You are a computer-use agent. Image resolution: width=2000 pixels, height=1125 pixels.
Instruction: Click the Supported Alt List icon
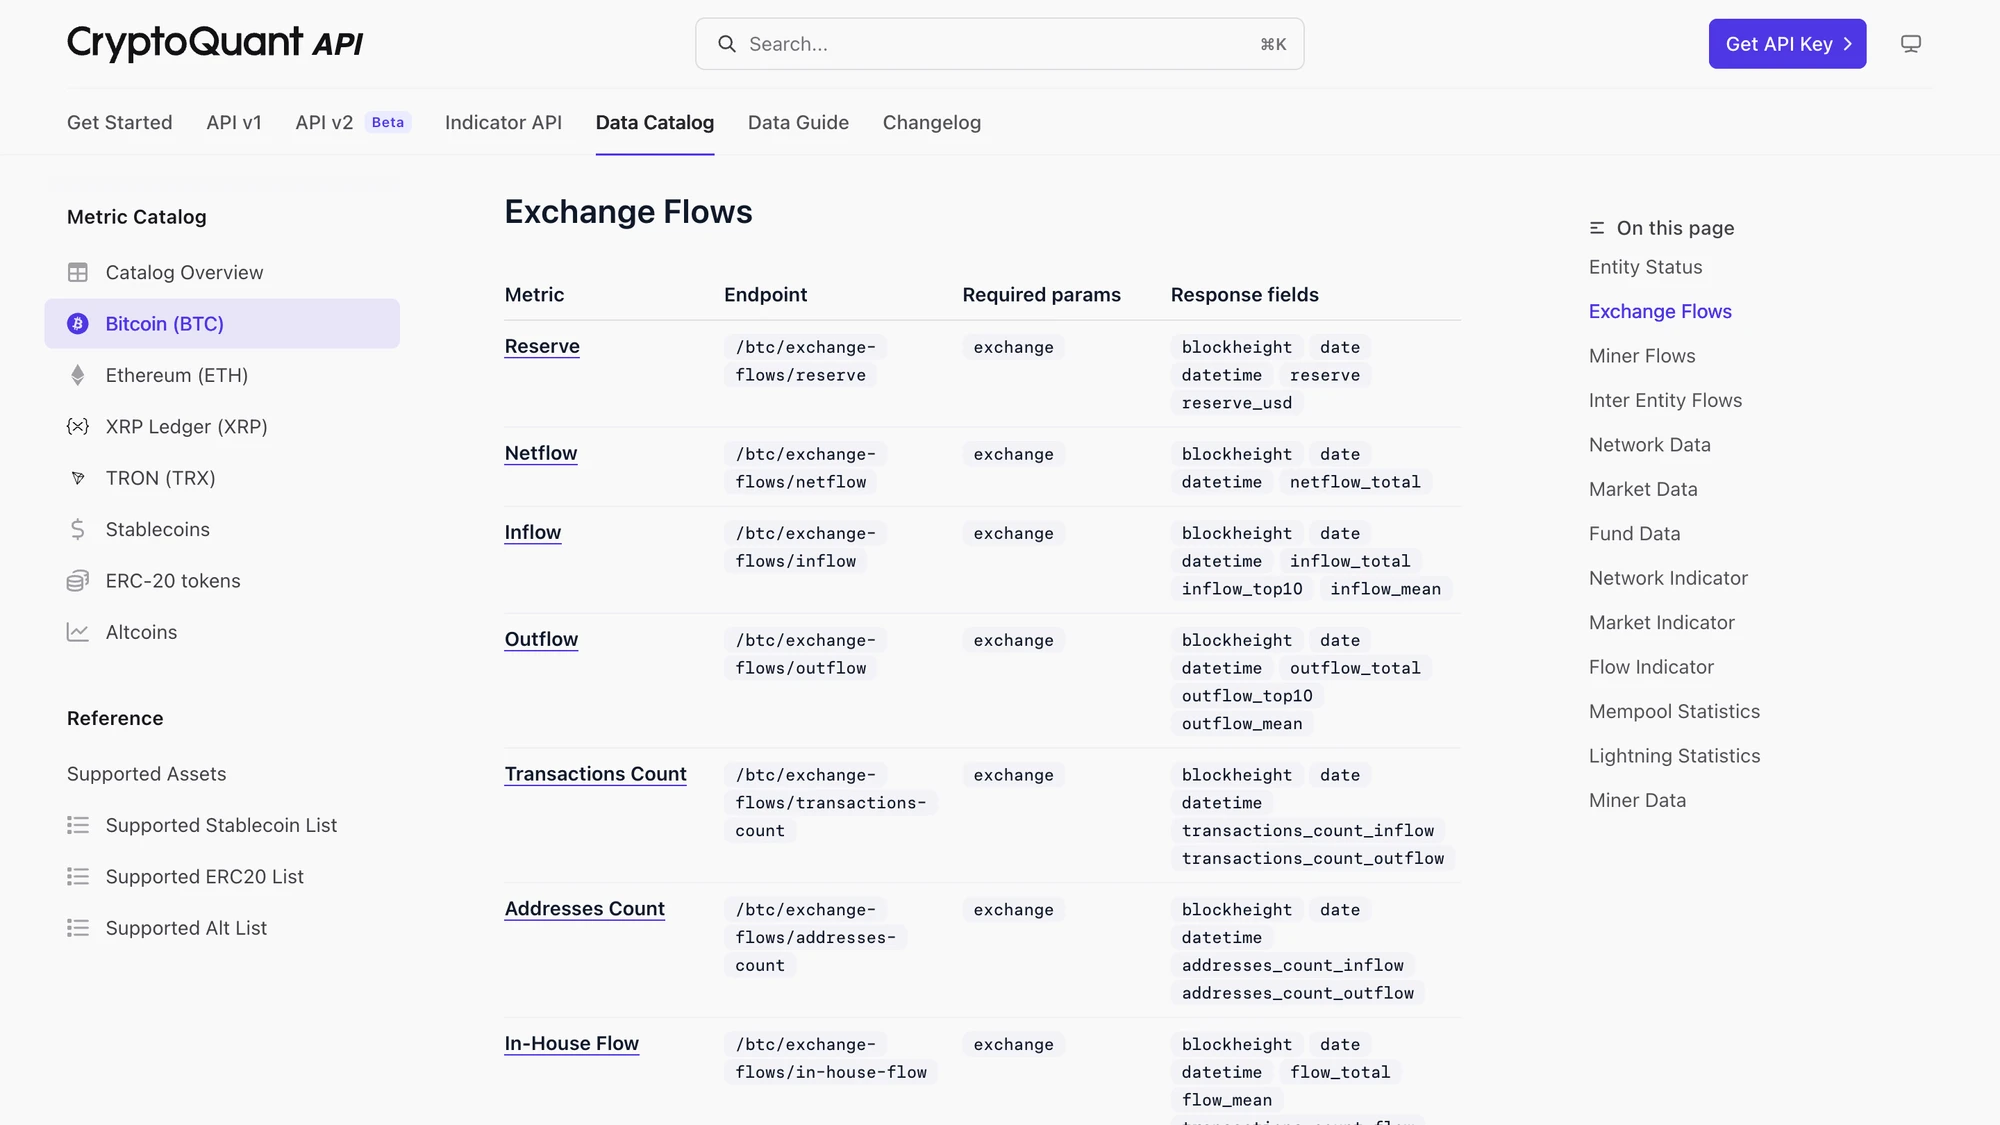(78, 928)
